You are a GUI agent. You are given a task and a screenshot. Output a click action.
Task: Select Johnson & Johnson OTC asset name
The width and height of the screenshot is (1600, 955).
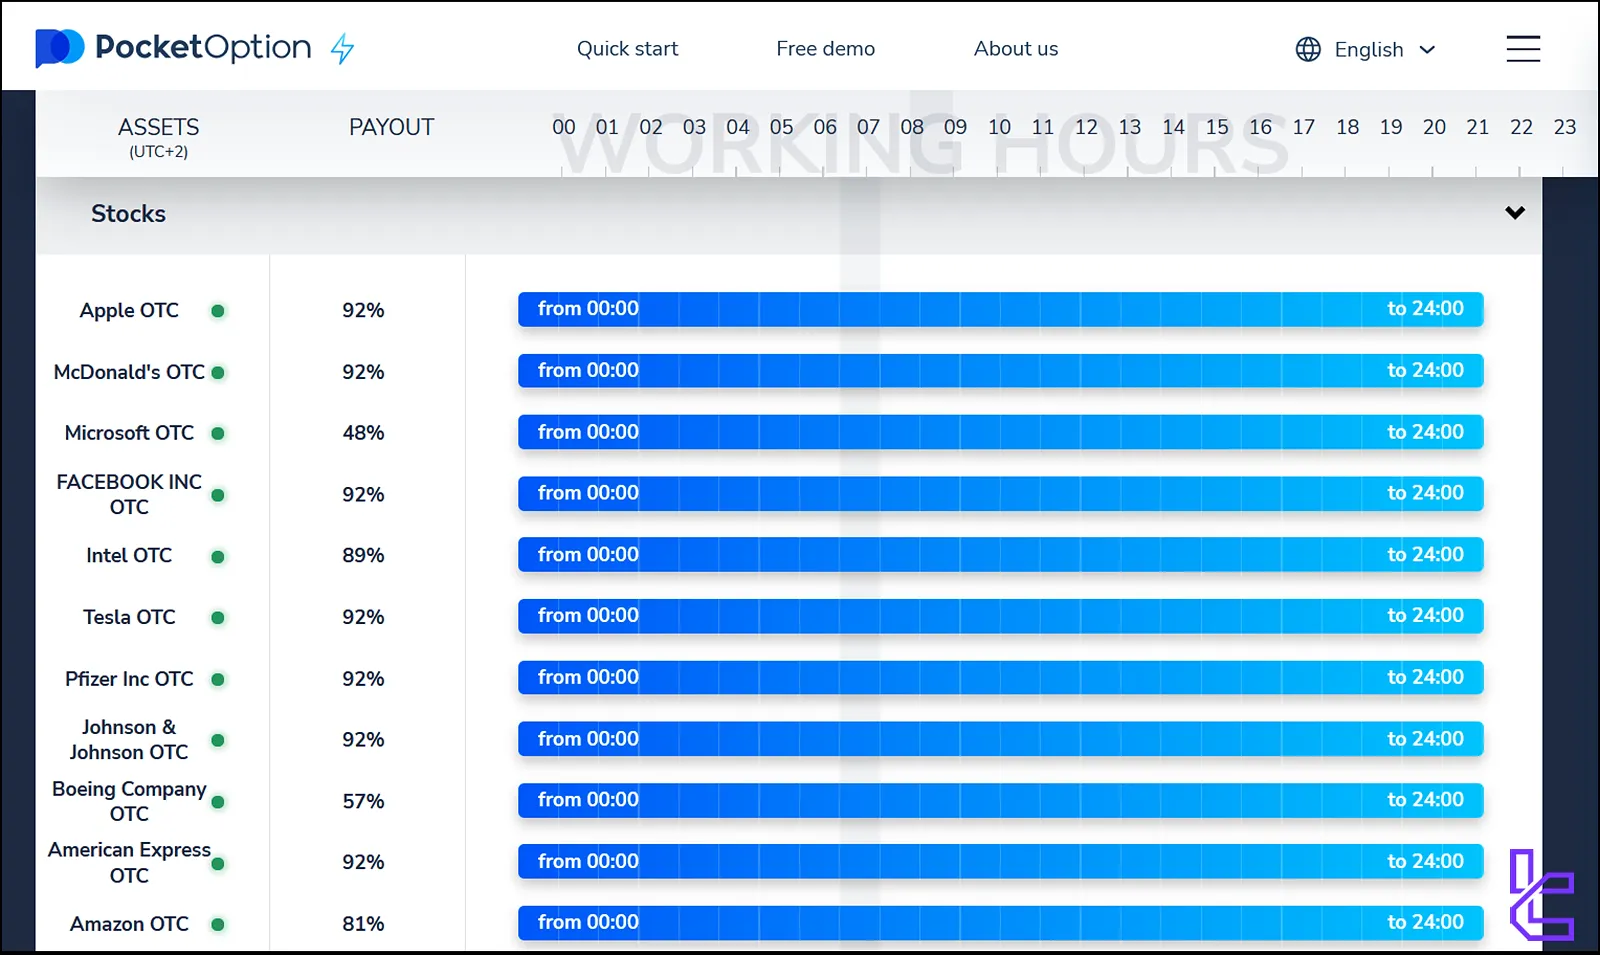coord(128,739)
